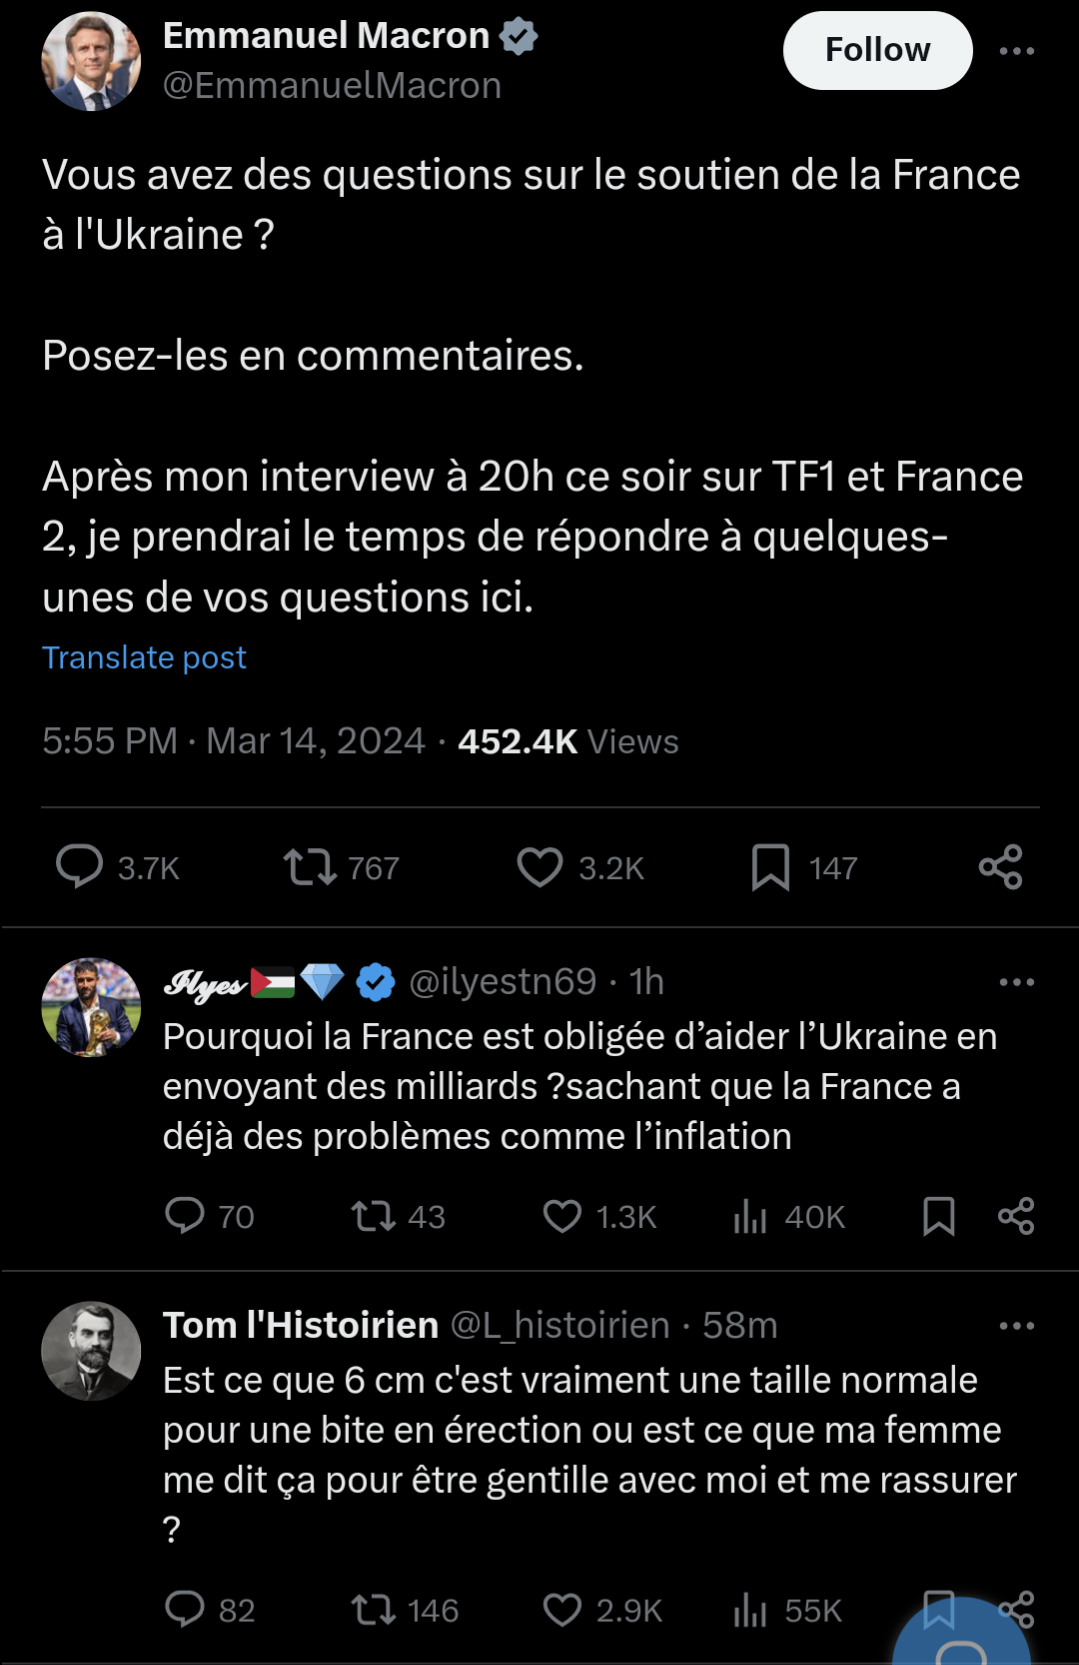The height and width of the screenshot is (1665, 1079).
Task: Repost Tom l'Histoirien's comment
Action: tap(373, 1609)
